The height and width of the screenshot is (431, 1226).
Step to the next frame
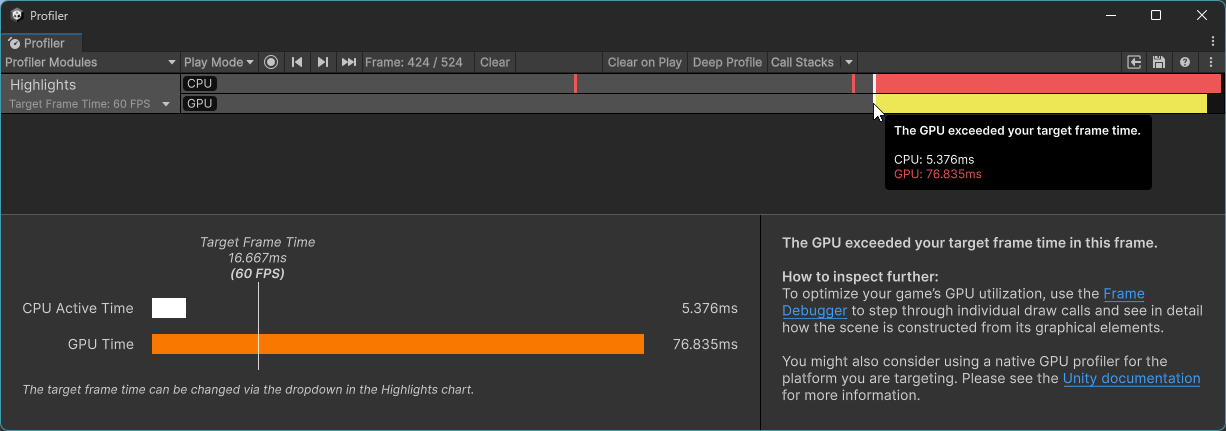point(322,62)
